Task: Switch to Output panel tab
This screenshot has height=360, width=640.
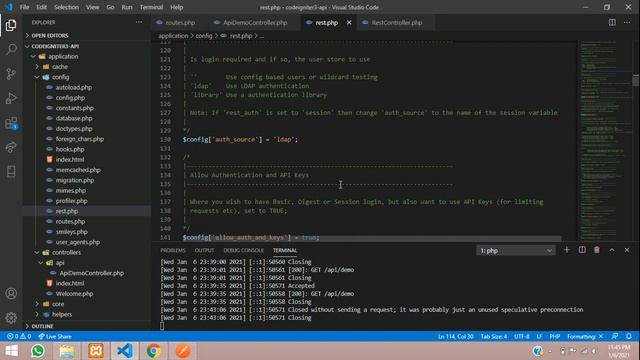Action: click(204, 250)
